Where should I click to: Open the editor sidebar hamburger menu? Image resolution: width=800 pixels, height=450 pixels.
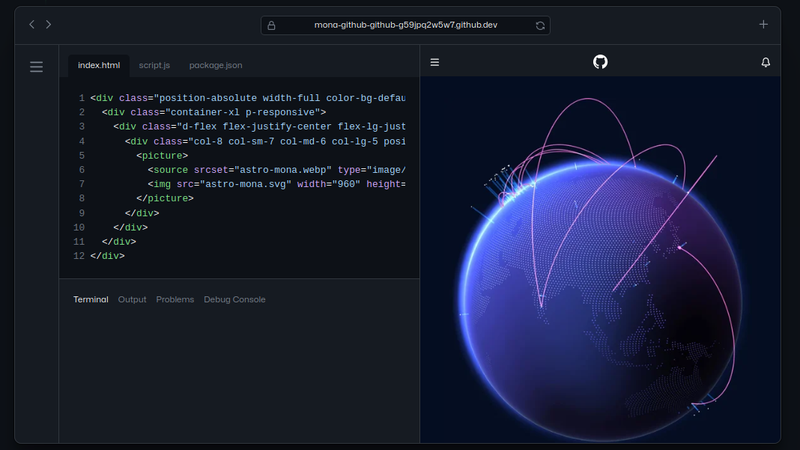(36, 67)
